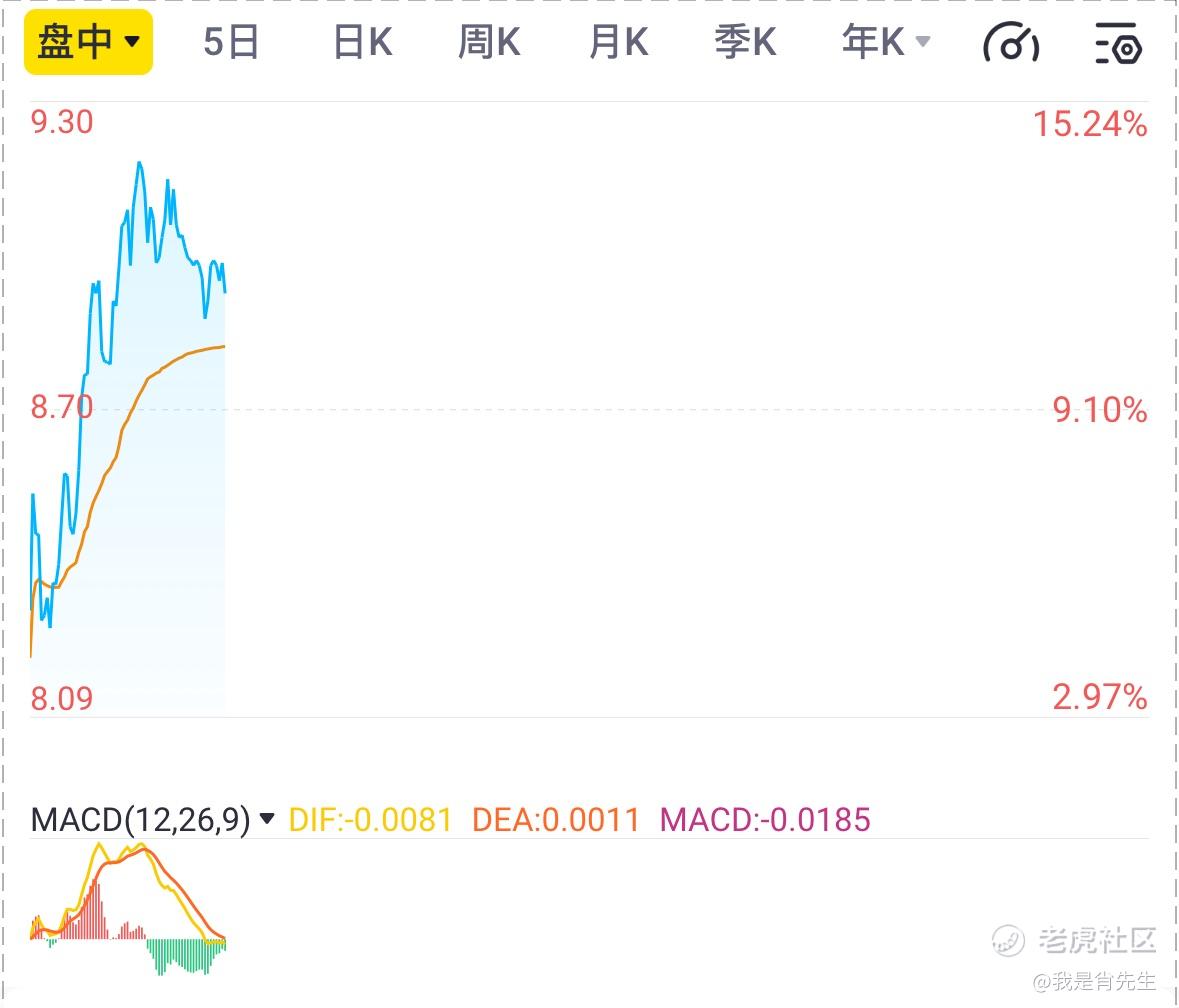
Task: Show the 季K quarterly chart
Action: tap(745, 42)
